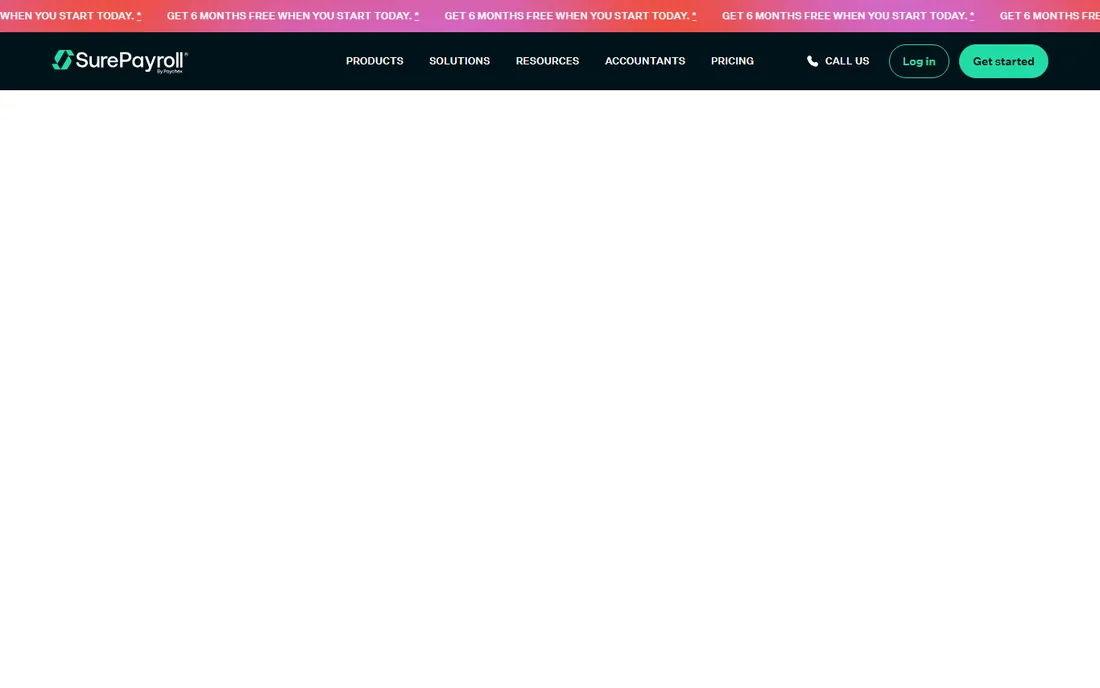Click the SurePayroll logo
Image resolution: width=1100 pixels, height=688 pixels.
pos(120,61)
